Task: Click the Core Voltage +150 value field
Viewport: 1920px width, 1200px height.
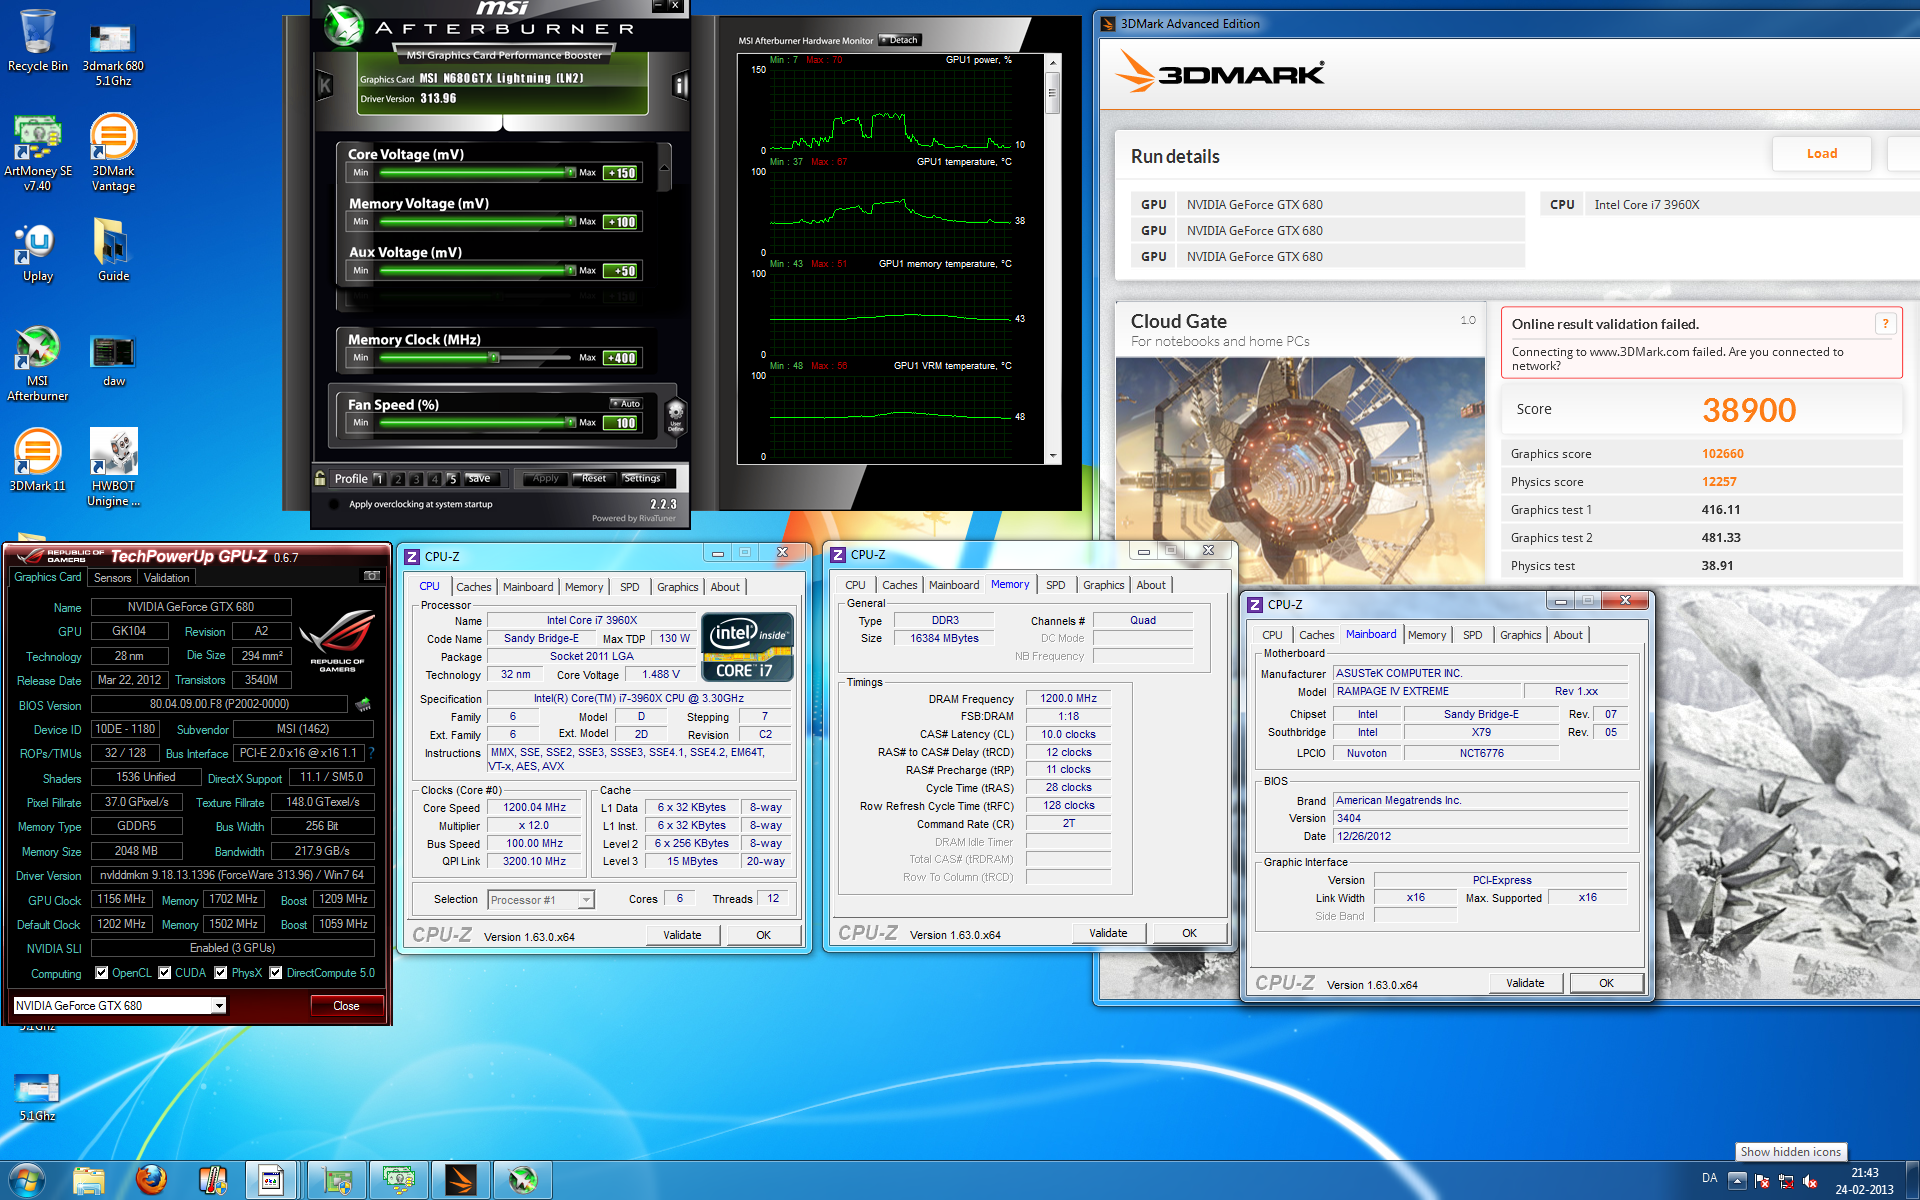Action: point(621,173)
